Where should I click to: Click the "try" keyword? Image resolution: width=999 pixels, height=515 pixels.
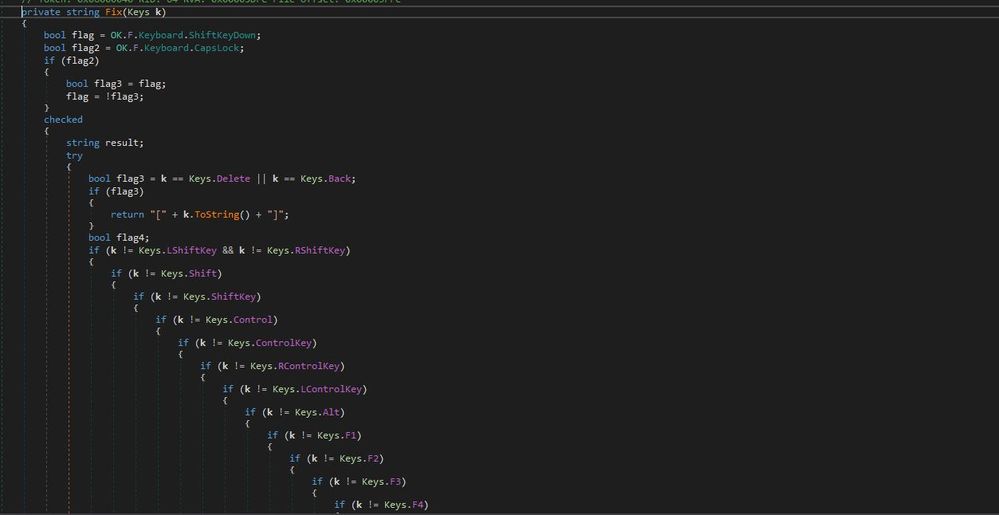point(74,156)
